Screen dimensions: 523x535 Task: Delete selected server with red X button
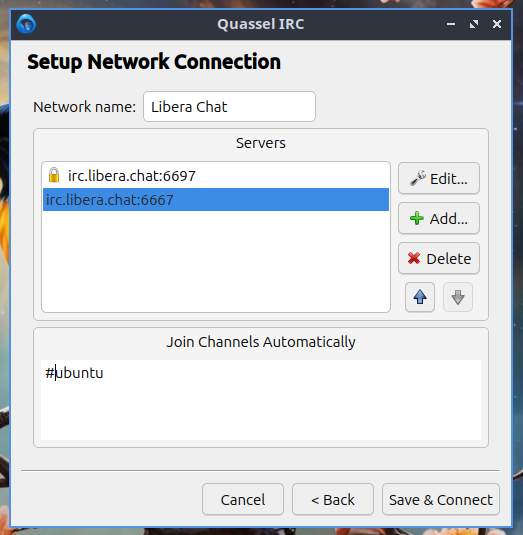tap(439, 259)
